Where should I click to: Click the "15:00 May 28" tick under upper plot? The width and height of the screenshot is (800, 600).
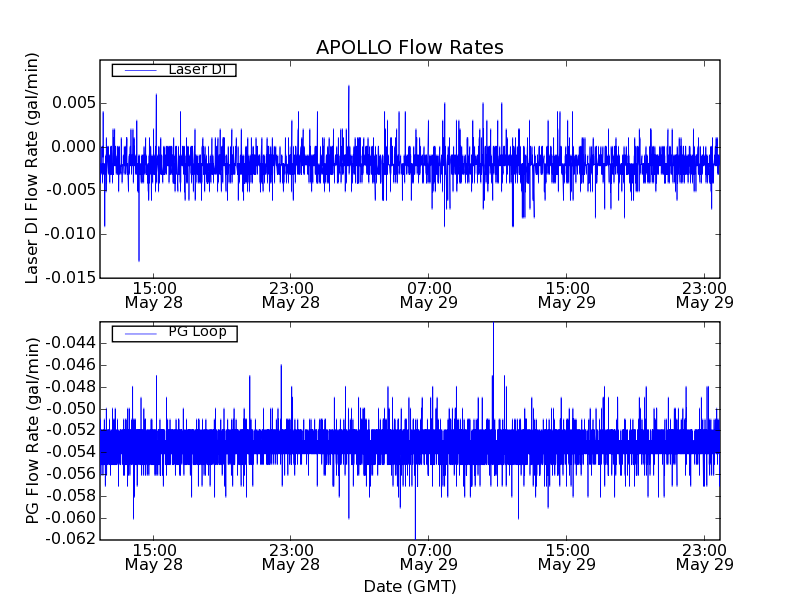point(152,294)
